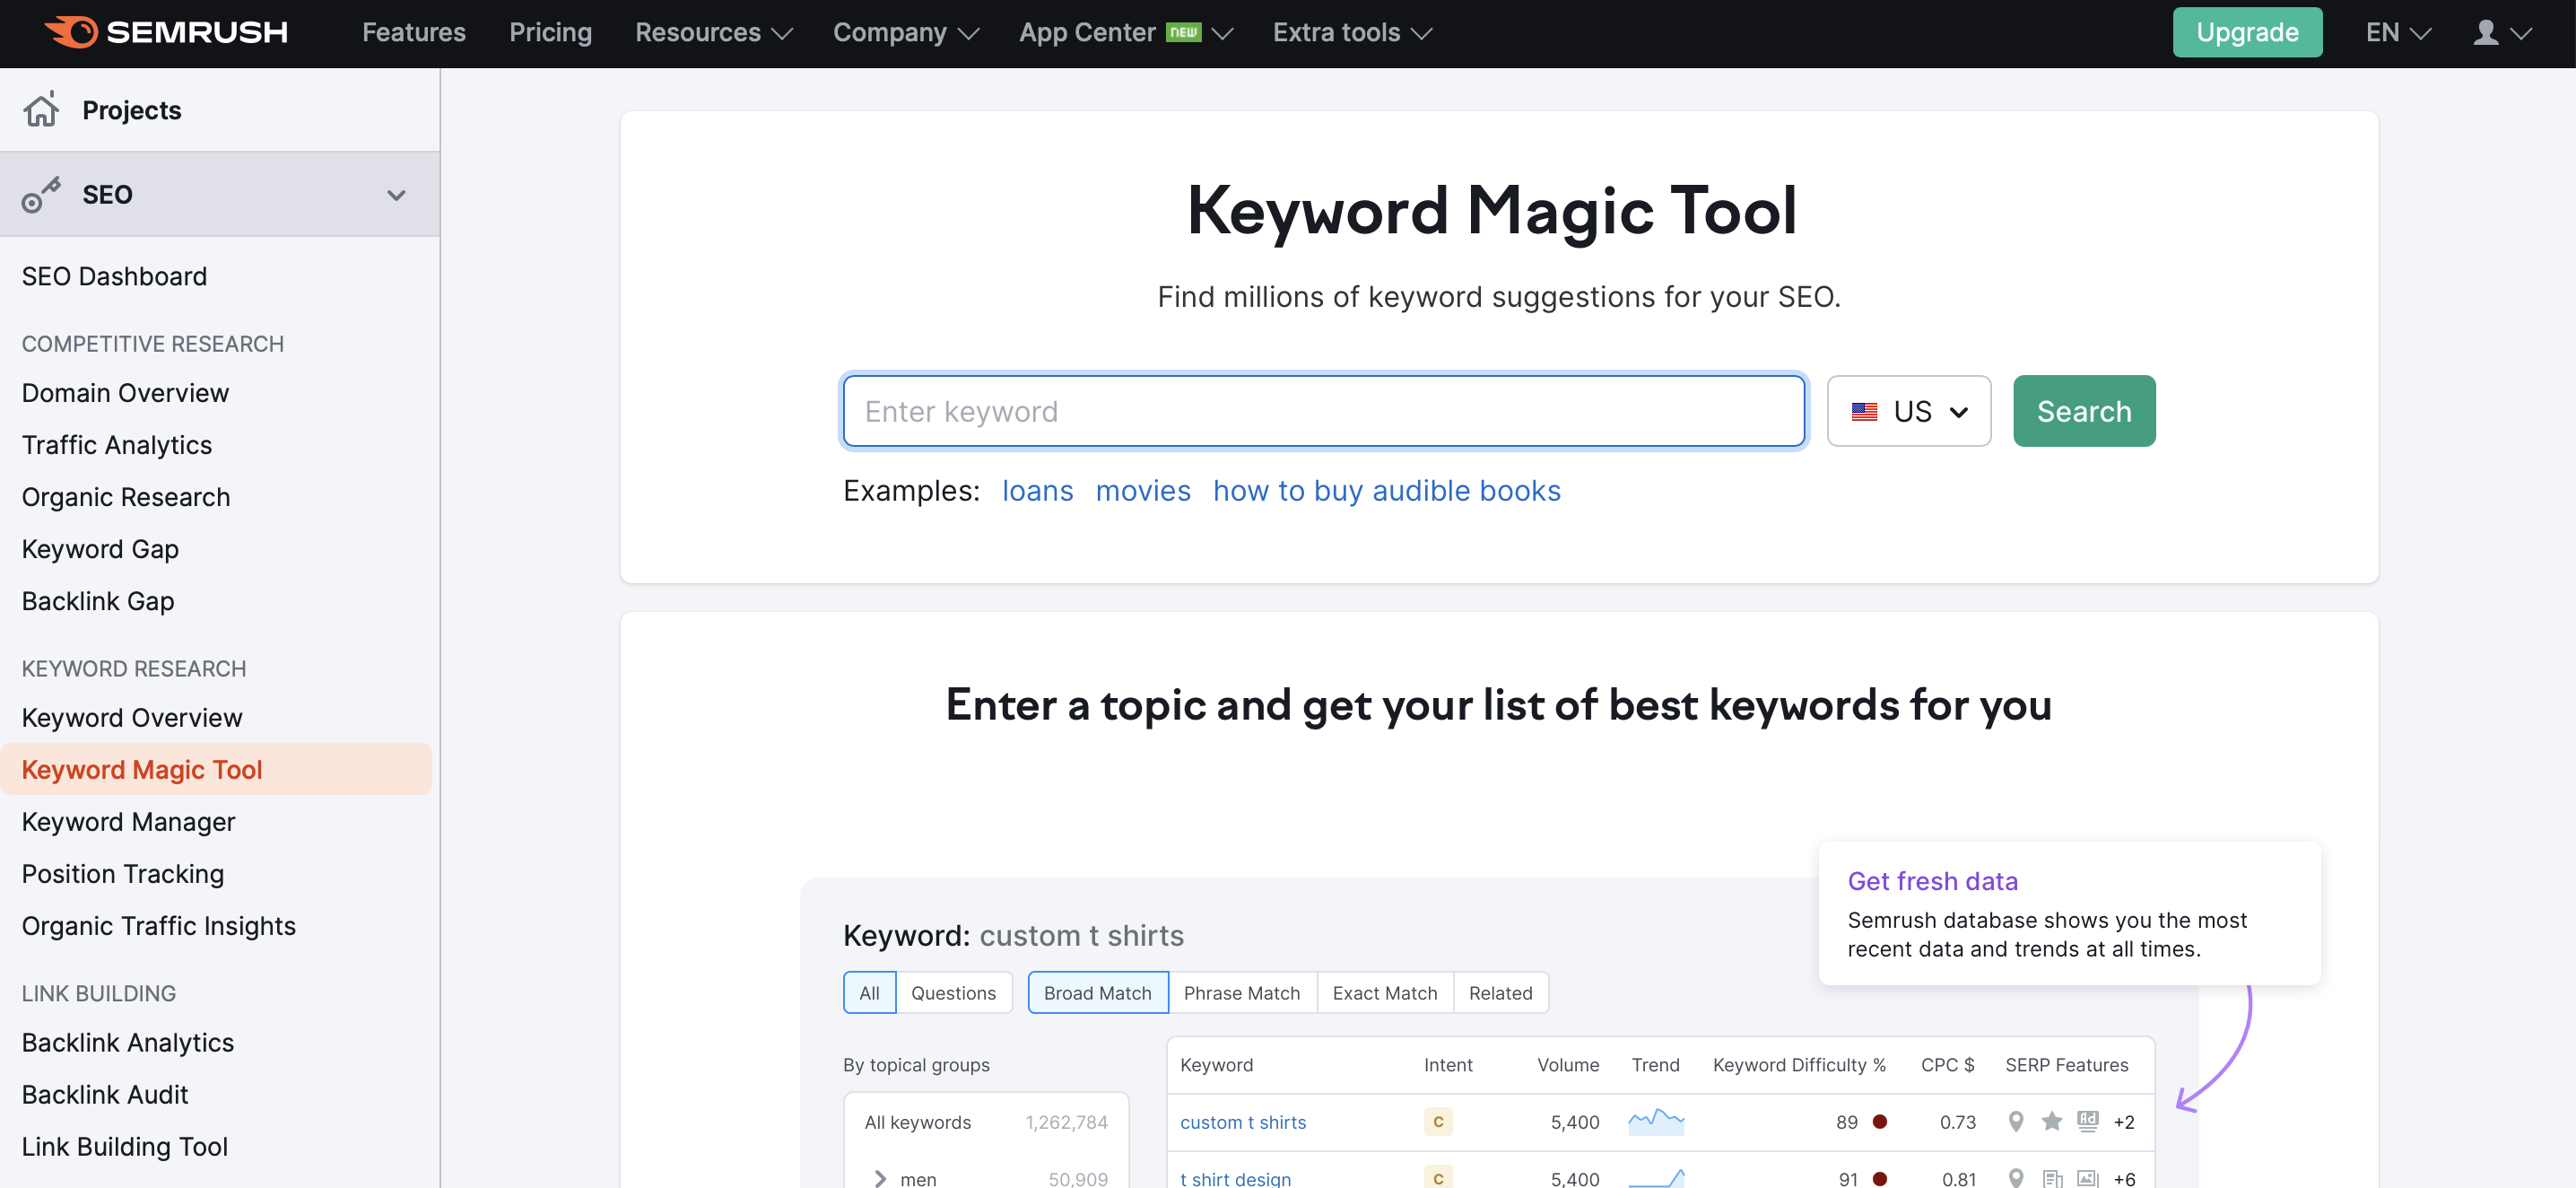Image resolution: width=2576 pixels, height=1188 pixels.
Task: Open the EN language selector
Action: pos(2398,33)
